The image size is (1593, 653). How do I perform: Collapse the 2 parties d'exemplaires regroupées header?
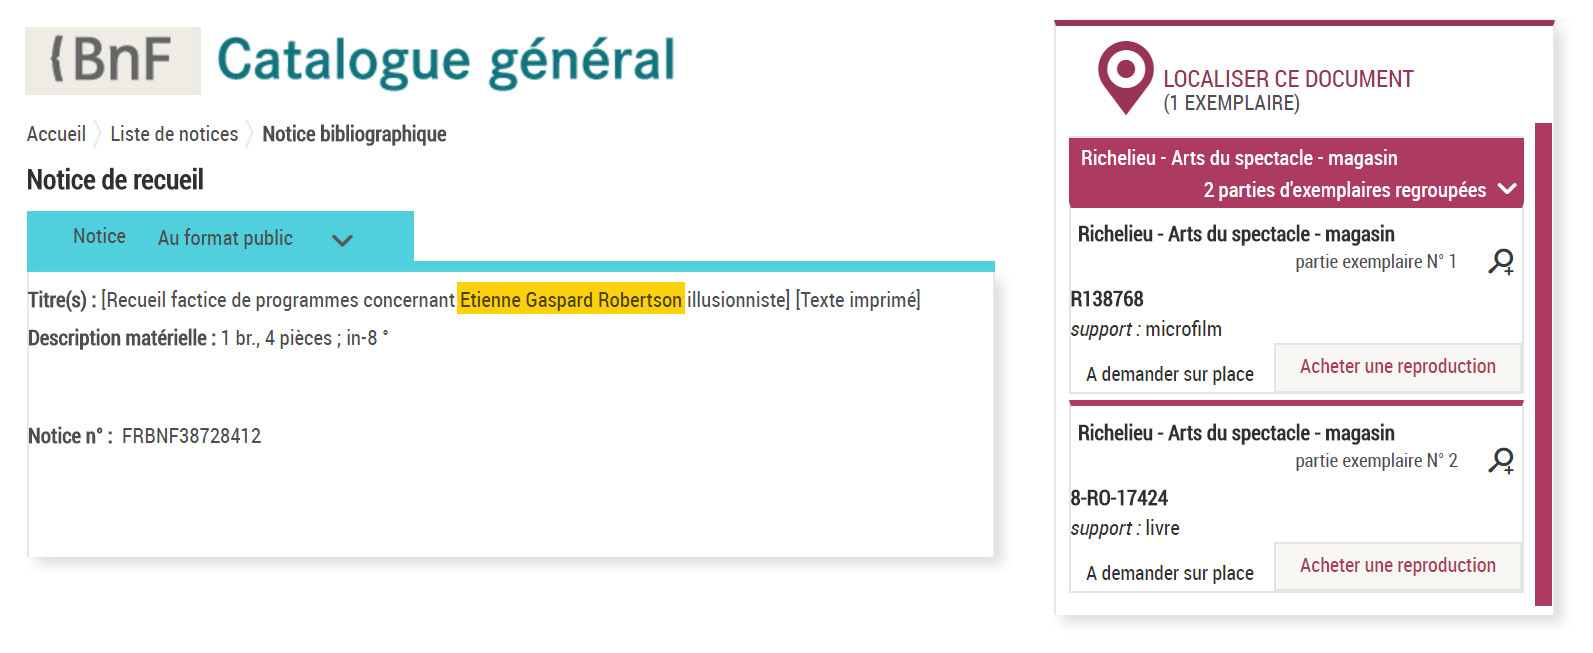(1507, 189)
